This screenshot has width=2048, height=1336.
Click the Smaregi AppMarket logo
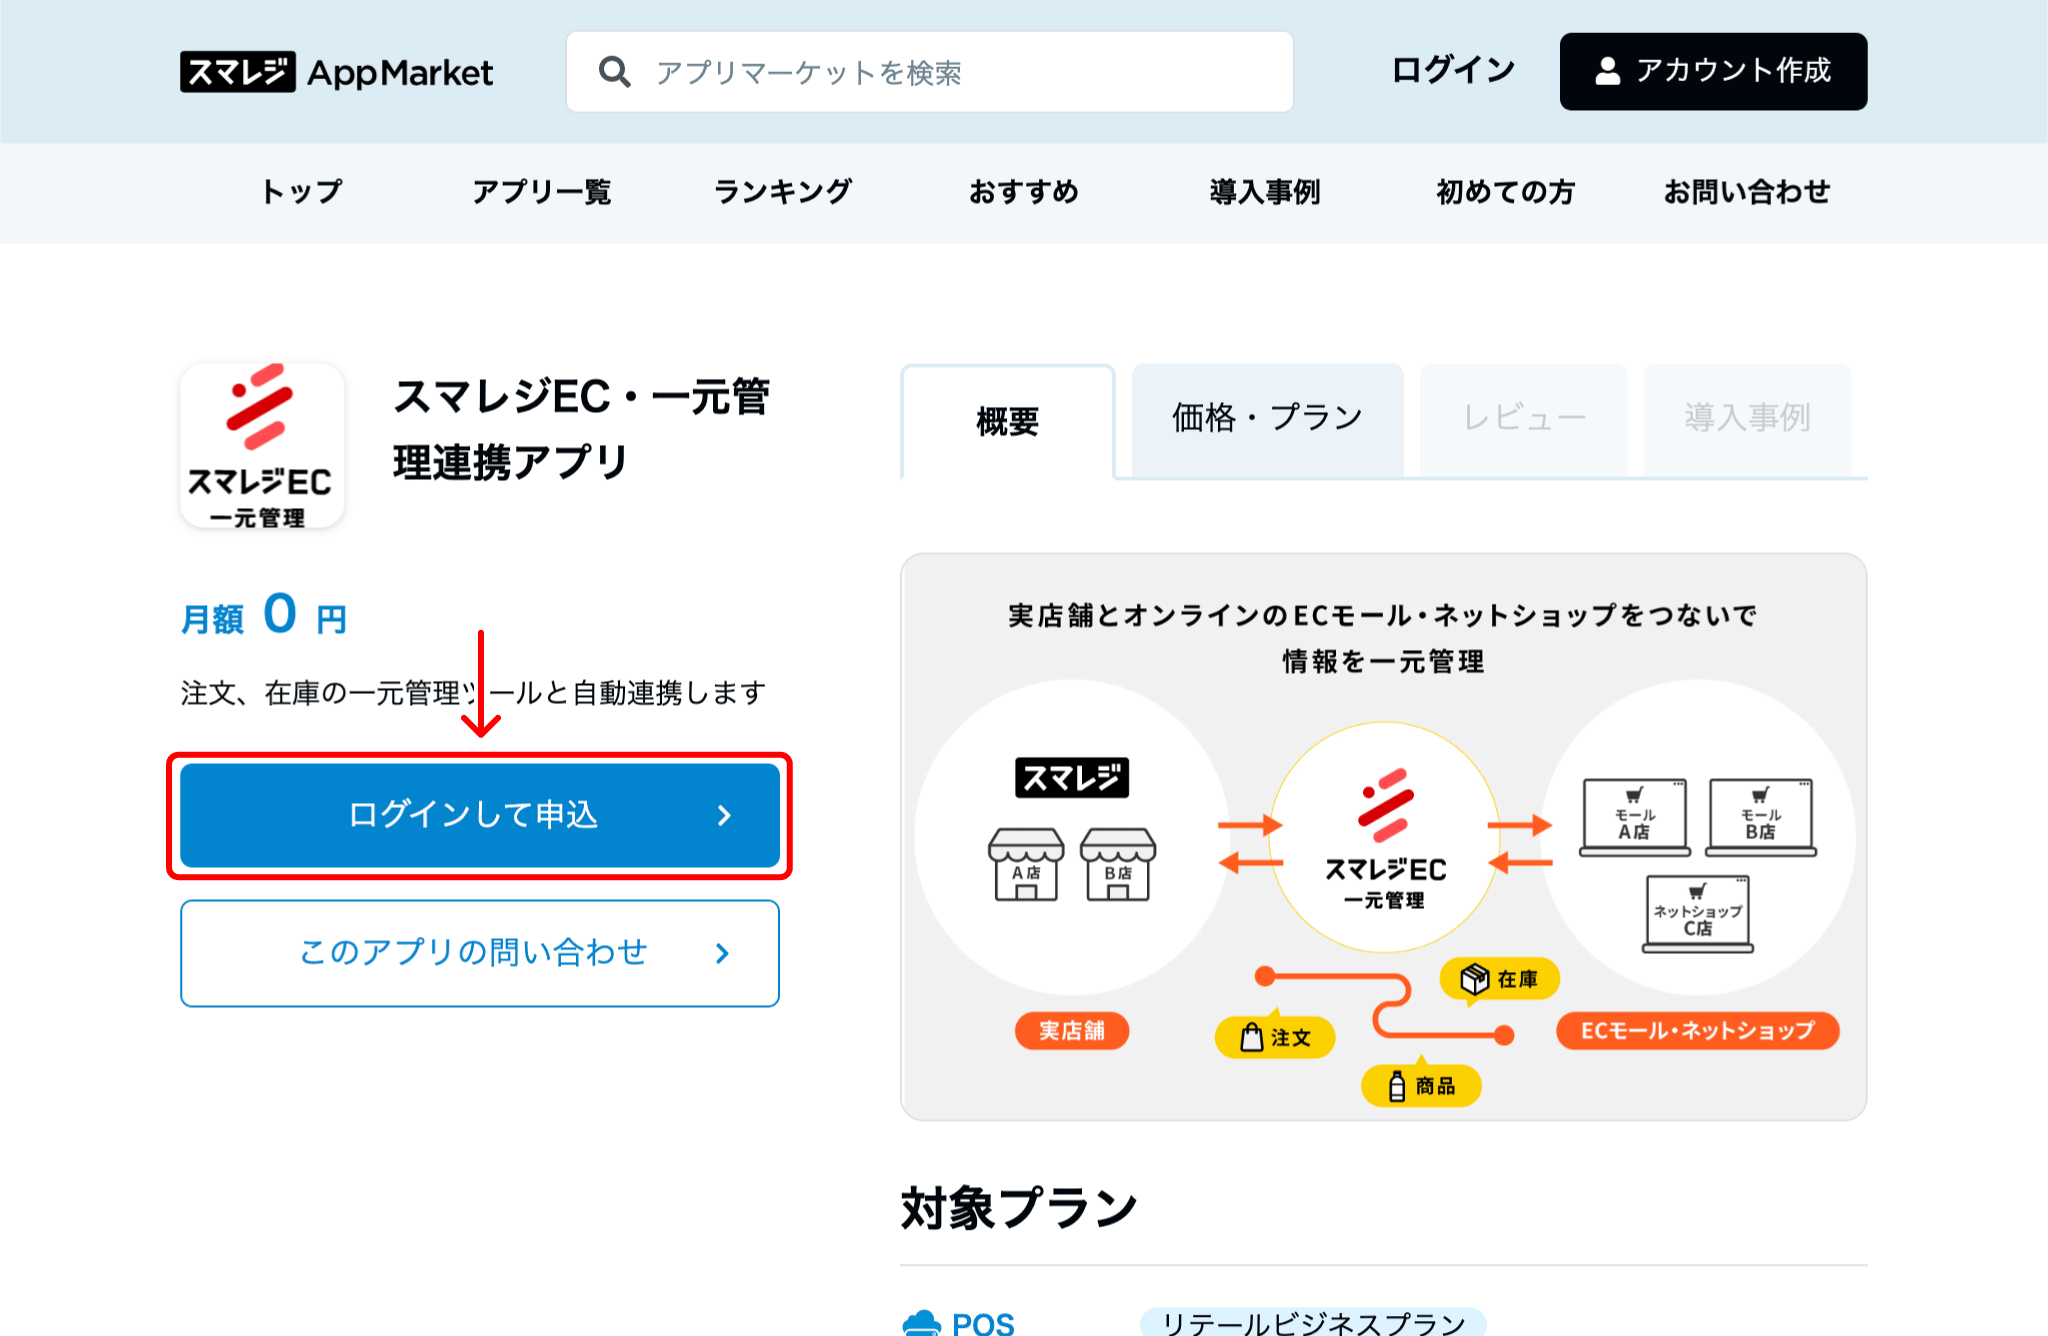coord(336,72)
